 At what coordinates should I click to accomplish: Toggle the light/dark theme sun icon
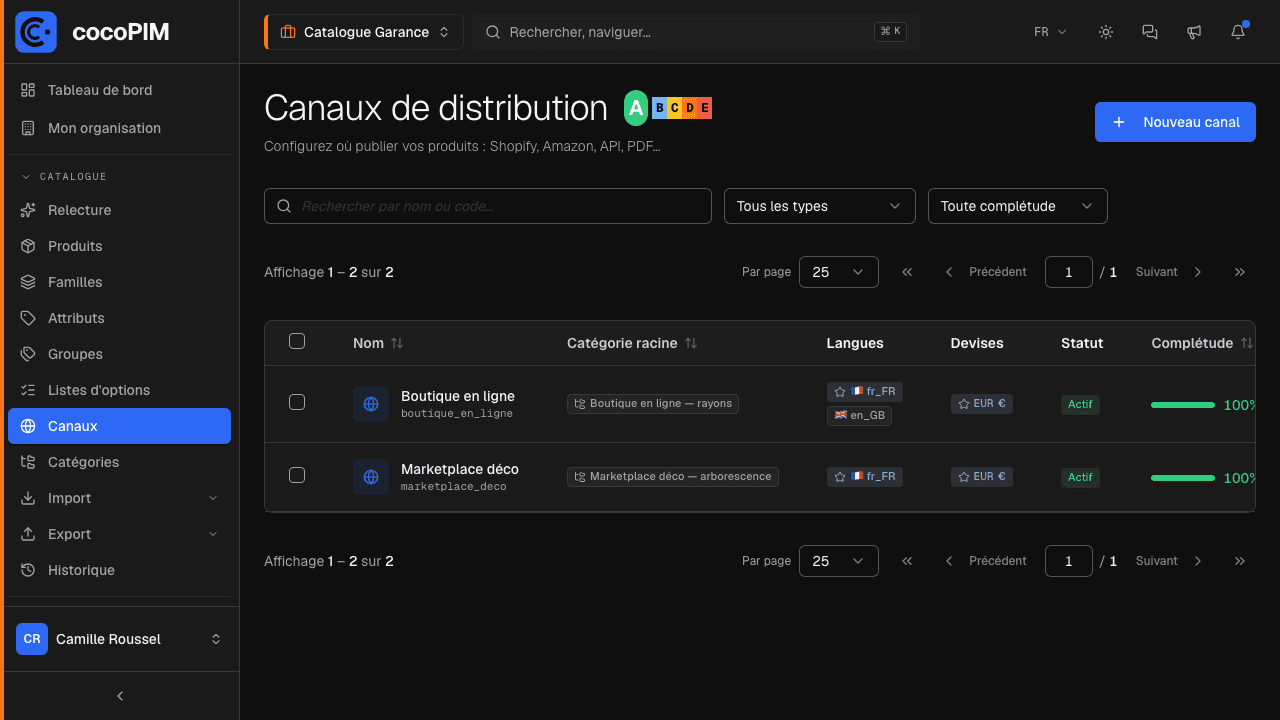point(1106,32)
